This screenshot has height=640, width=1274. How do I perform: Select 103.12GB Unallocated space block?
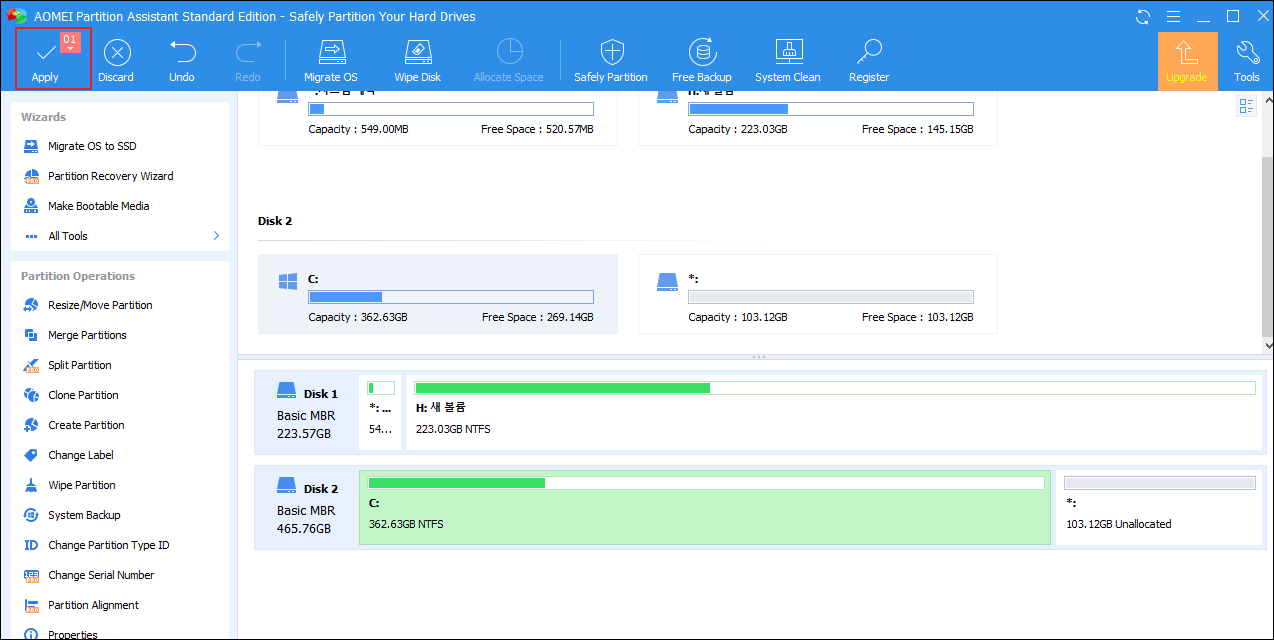pos(1159,507)
